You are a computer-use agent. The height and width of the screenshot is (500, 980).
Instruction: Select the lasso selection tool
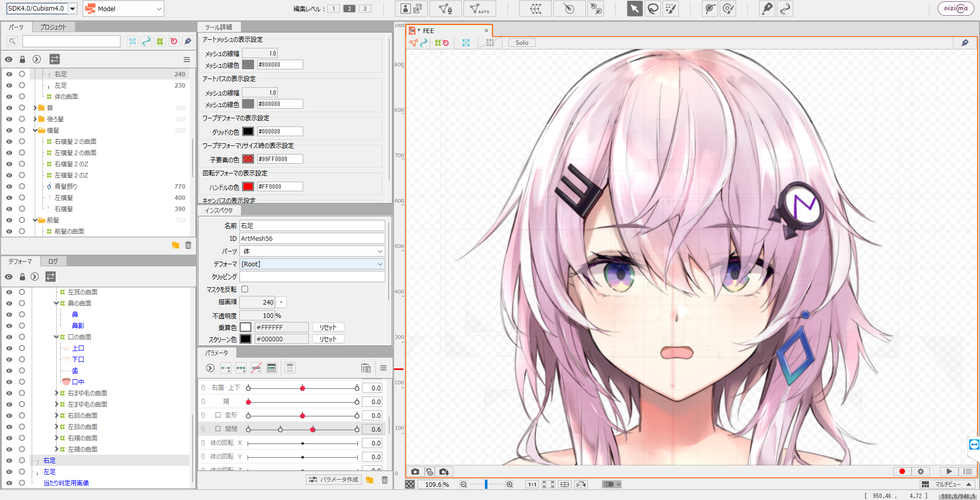pyautogui.click(x=652, y=9)
